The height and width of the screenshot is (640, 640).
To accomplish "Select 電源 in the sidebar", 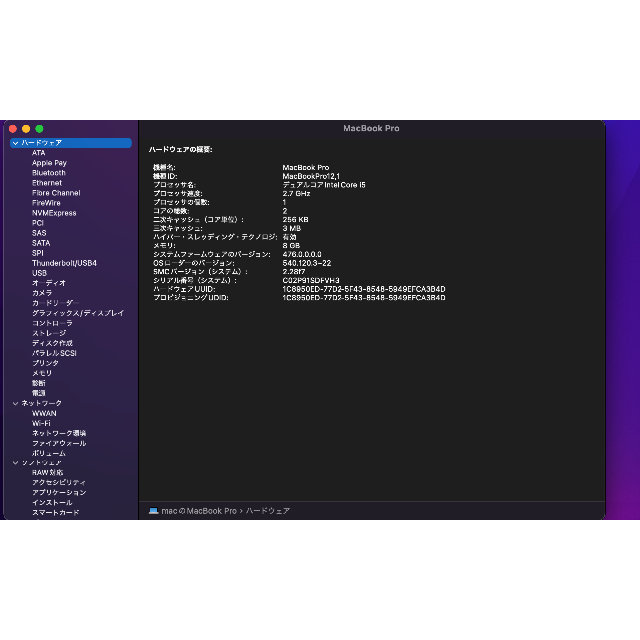I will (x=39, y=393).
